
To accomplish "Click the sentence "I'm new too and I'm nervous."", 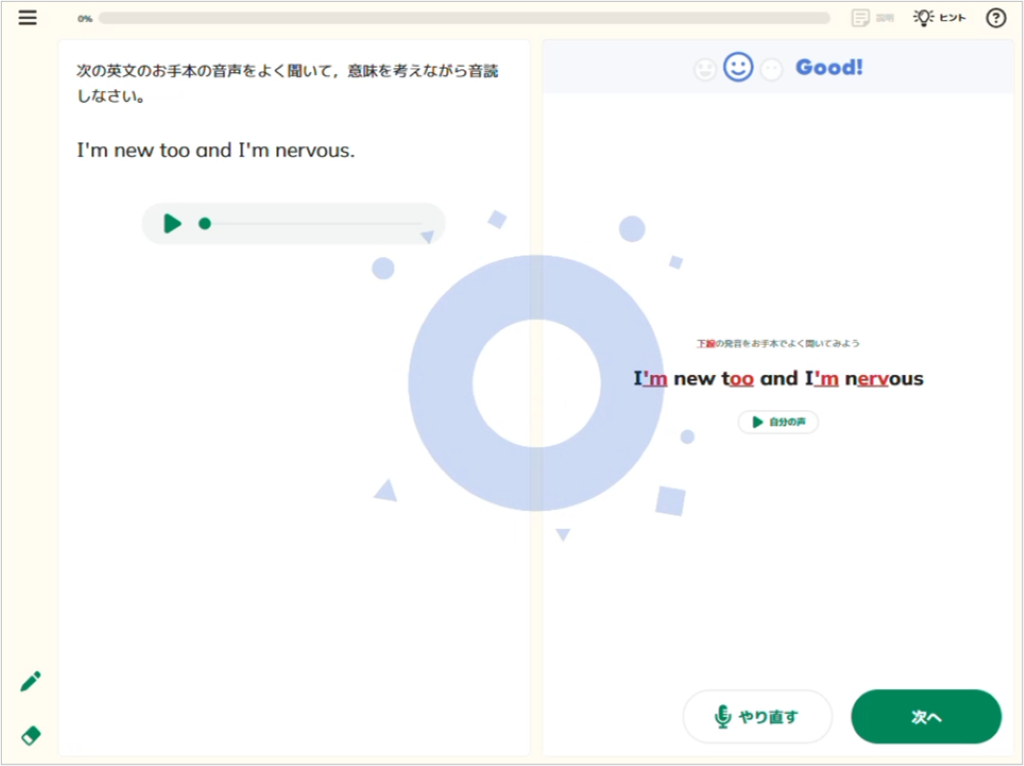I will click(x=216, y=150).
